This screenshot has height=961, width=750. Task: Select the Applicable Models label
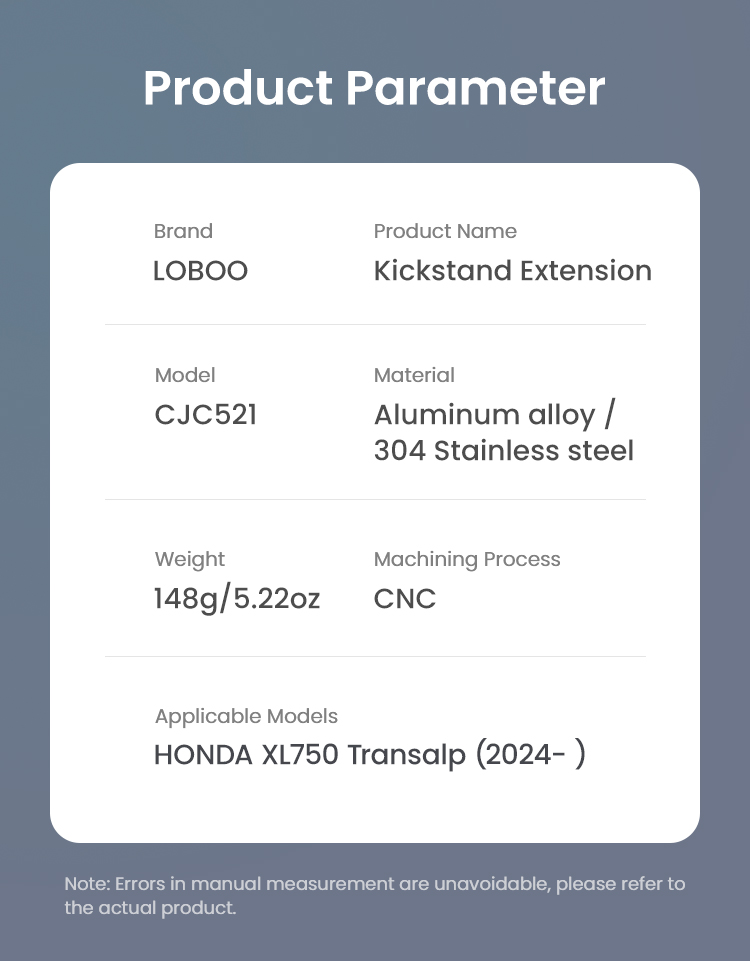[246, 716]
